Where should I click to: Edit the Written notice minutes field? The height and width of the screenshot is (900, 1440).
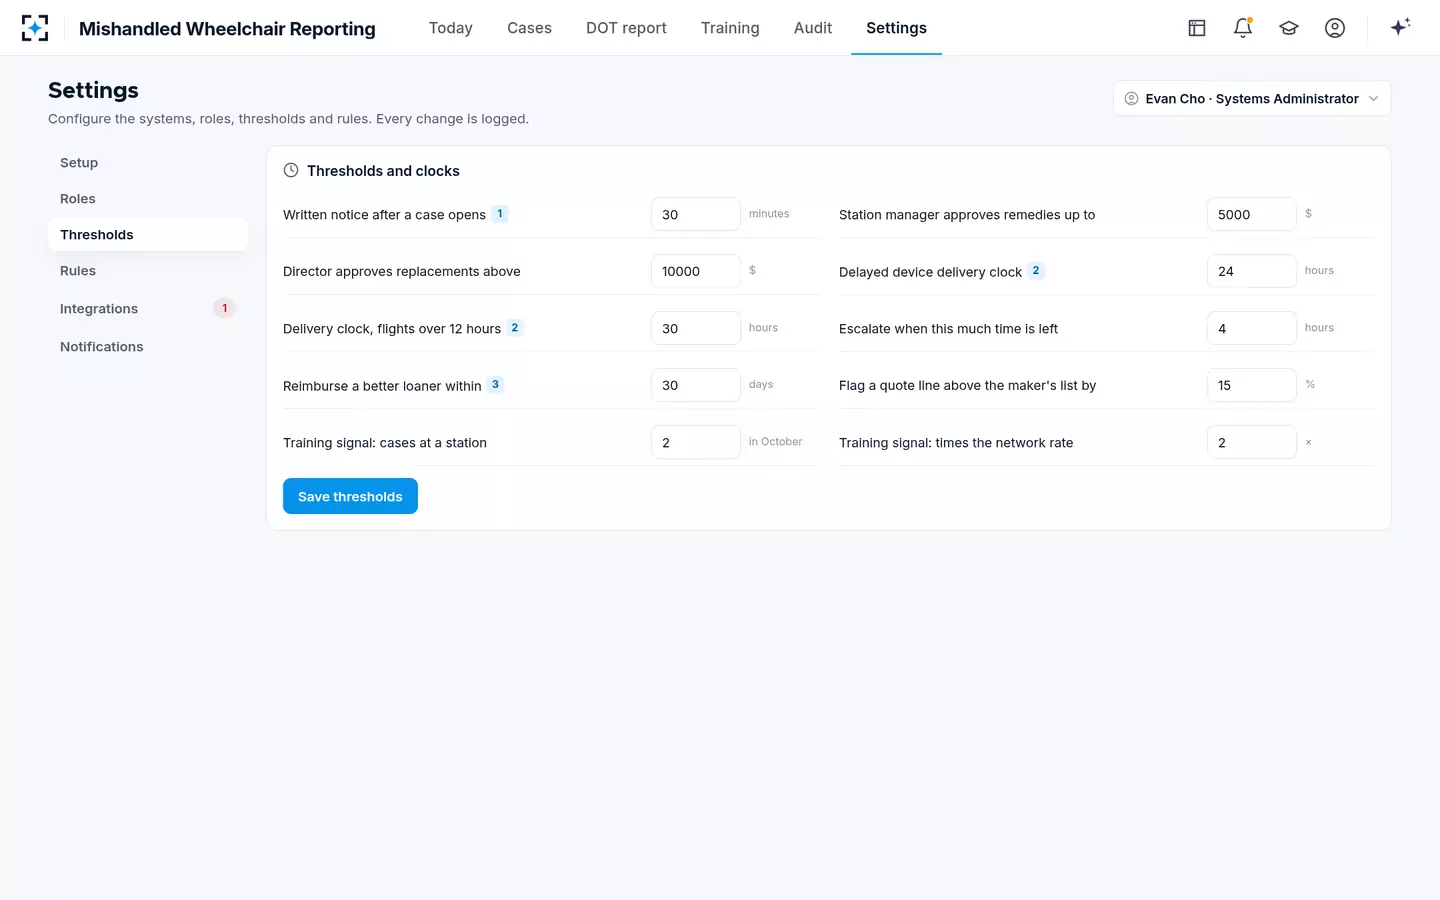point(696,214)
